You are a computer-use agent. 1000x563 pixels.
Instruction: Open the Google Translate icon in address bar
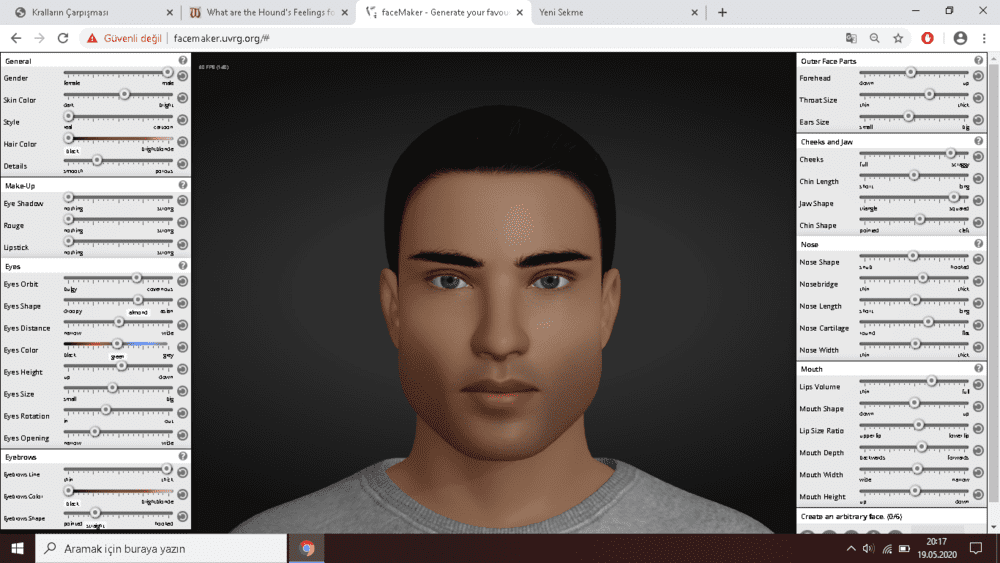[851, 38]
